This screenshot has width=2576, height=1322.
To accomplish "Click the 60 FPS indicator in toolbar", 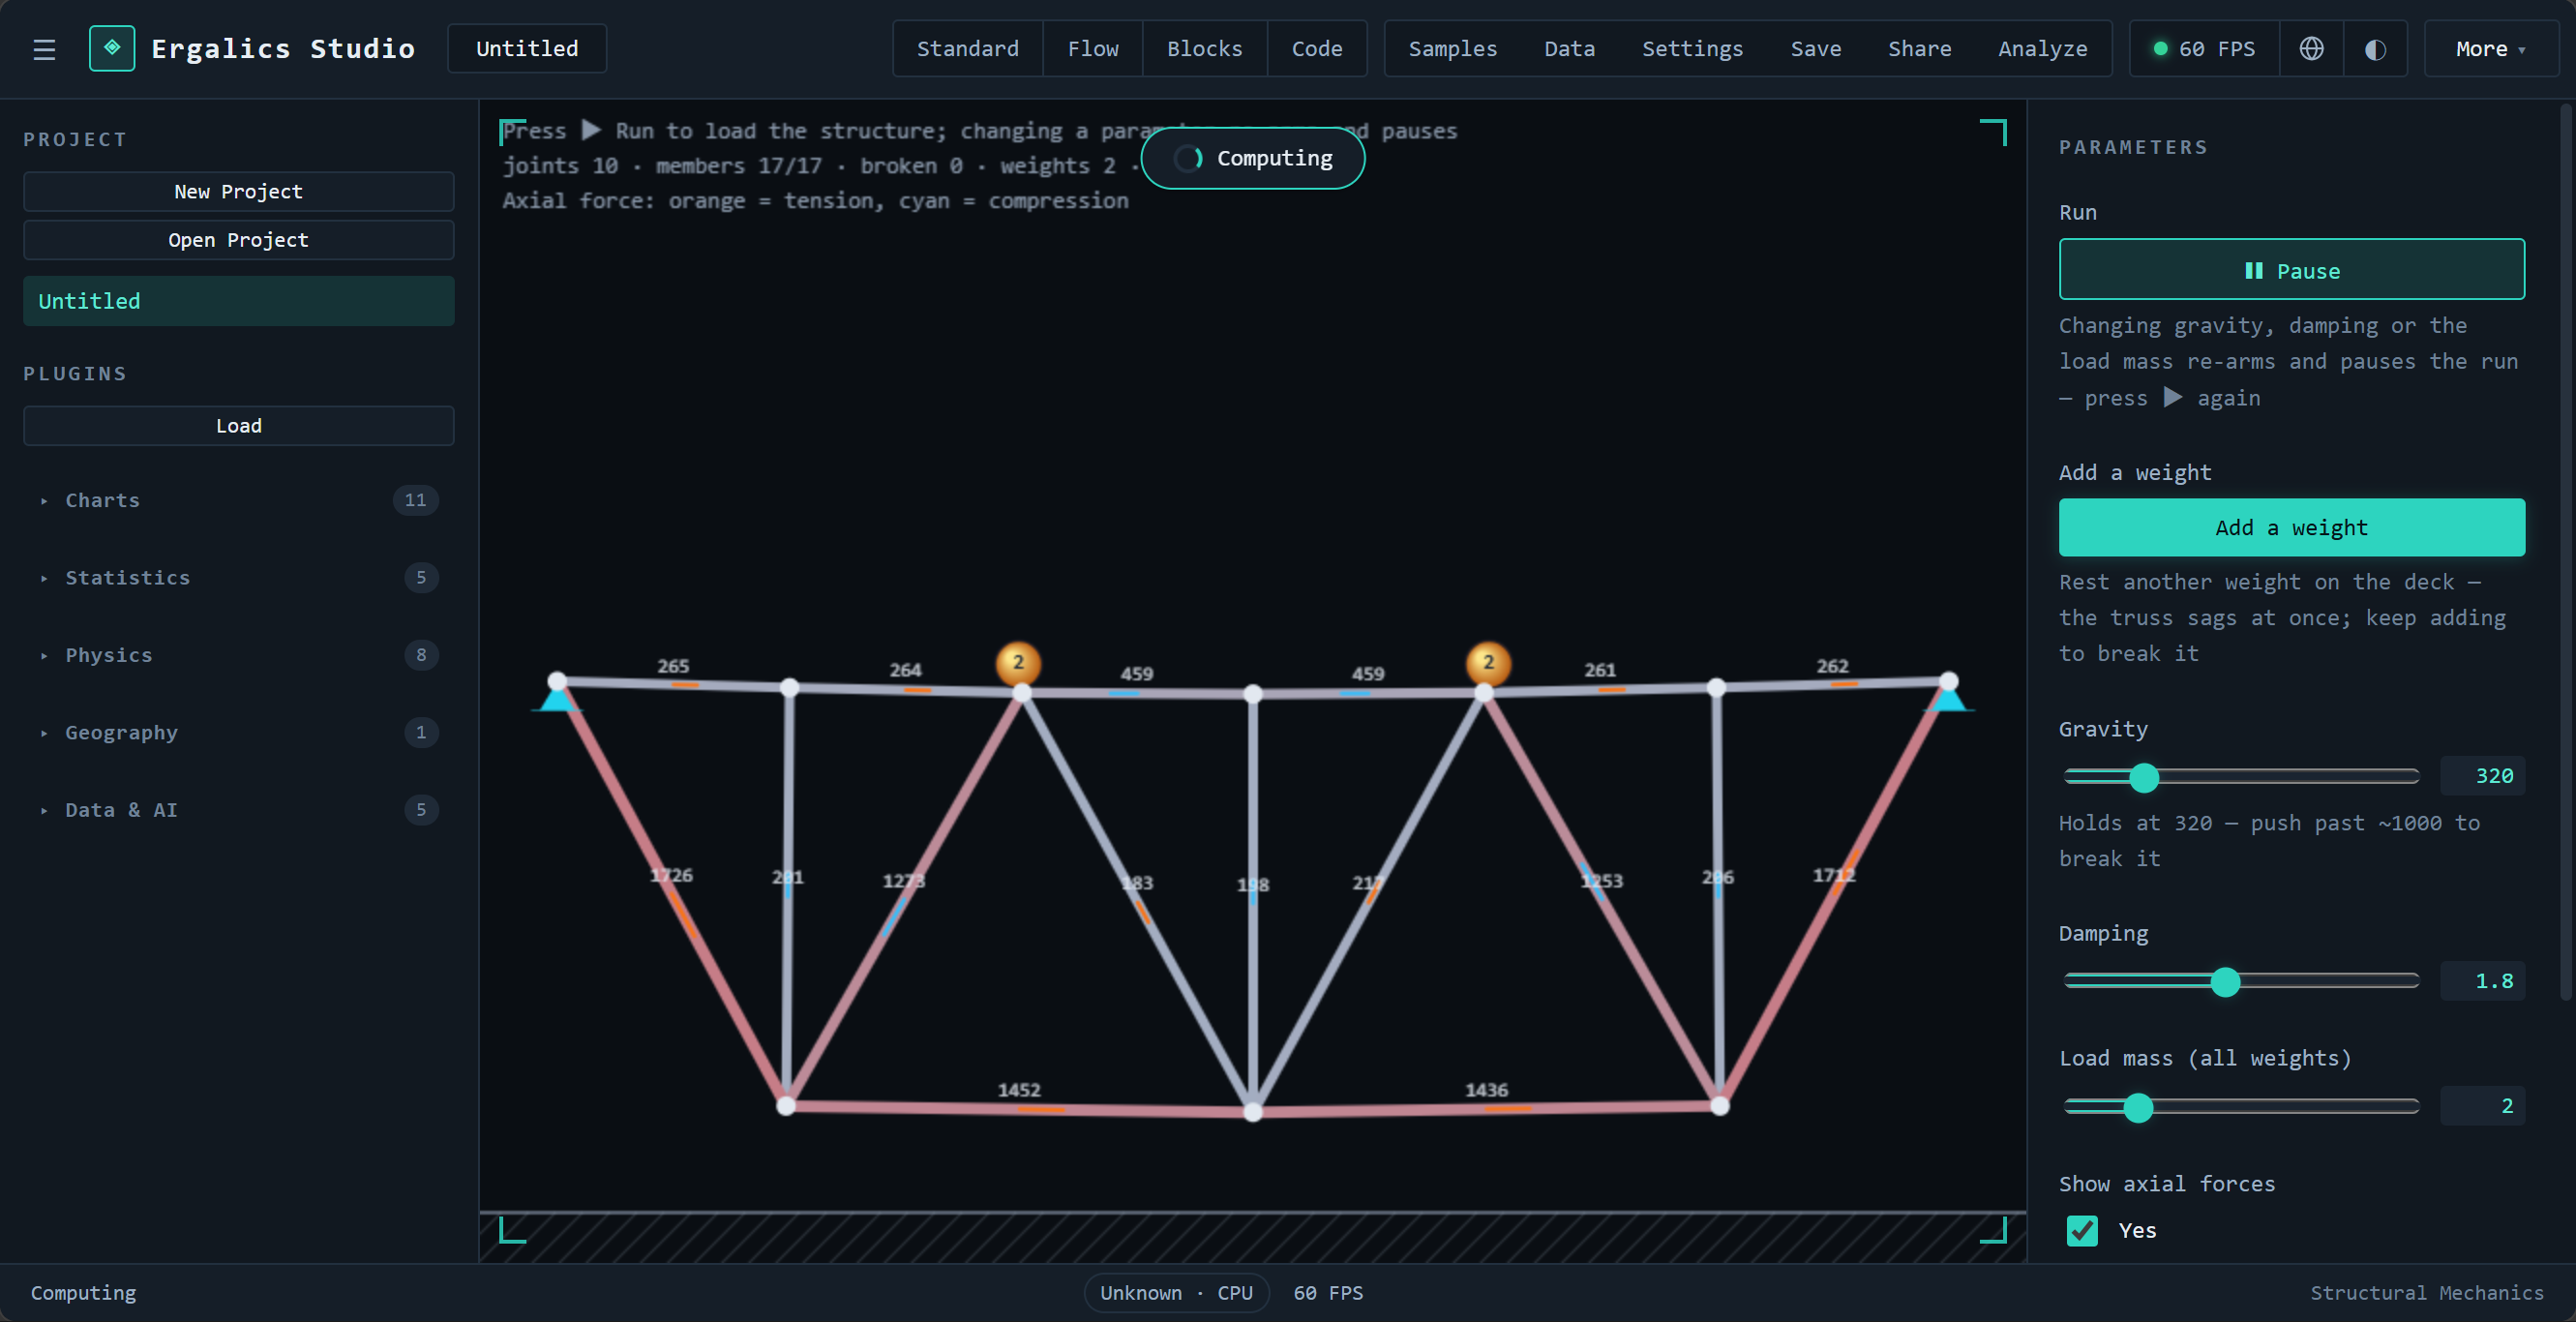I will (x=2204, y=48).
